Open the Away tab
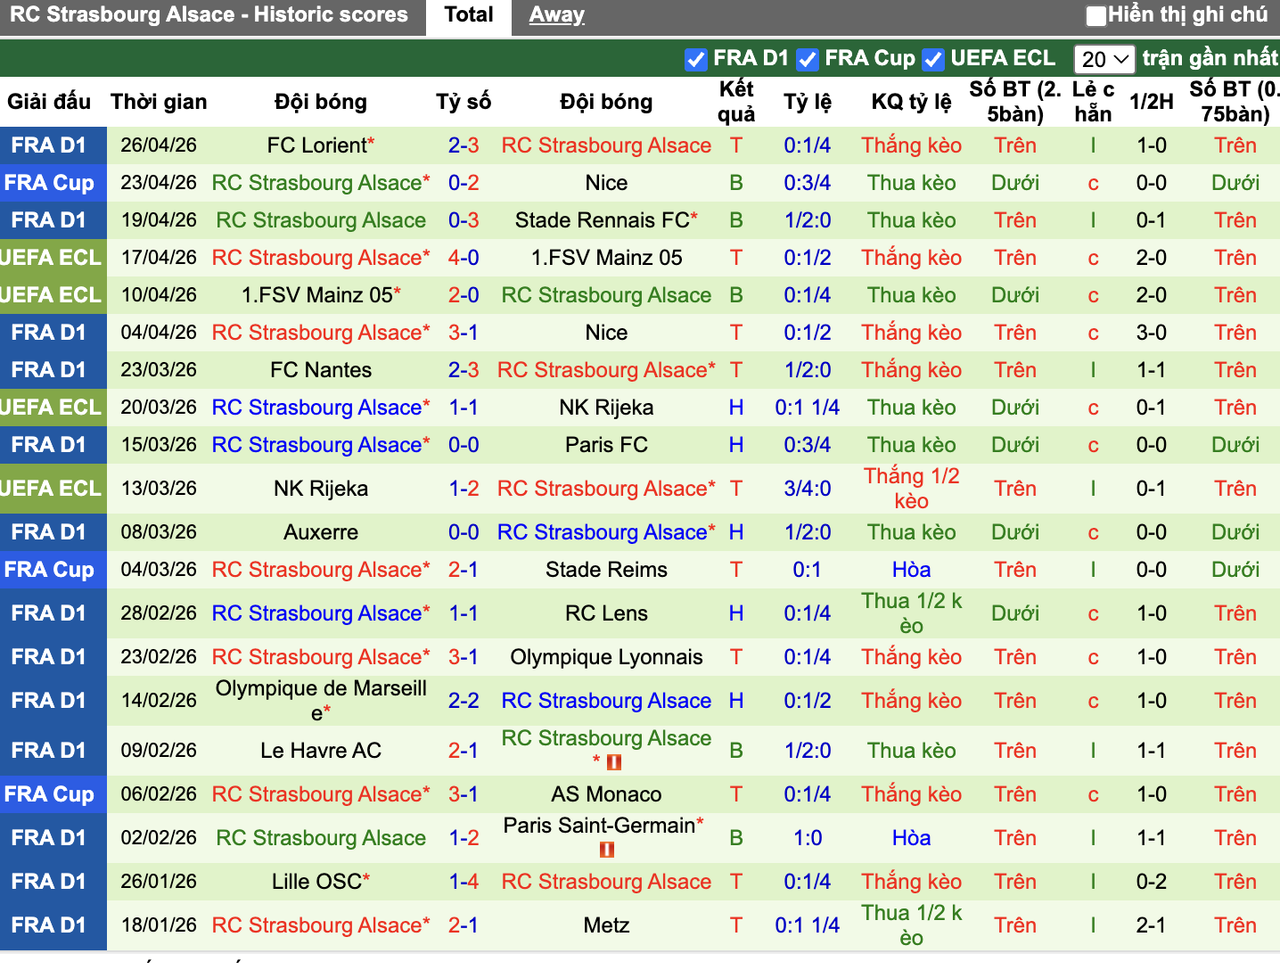The image size is (1280, 963). [557, 15]
